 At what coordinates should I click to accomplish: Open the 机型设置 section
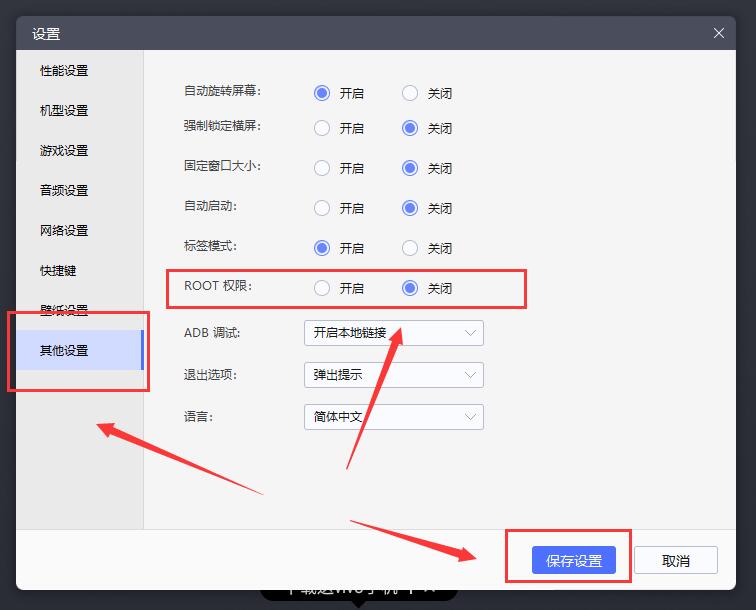(64, 111)
